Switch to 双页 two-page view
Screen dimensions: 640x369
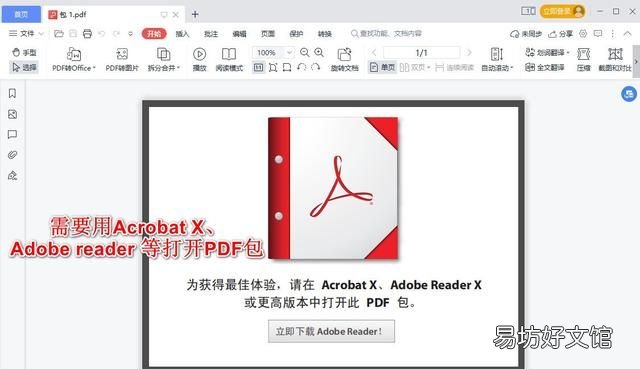(415, 67)
